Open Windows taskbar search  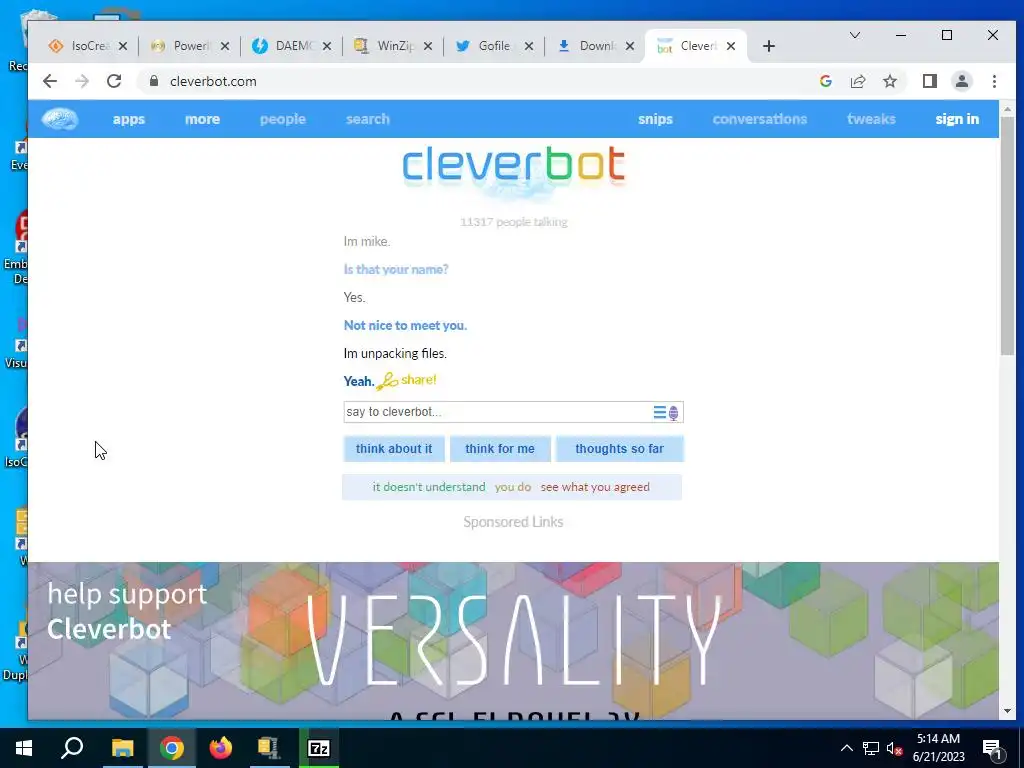[x=72, y=748]
